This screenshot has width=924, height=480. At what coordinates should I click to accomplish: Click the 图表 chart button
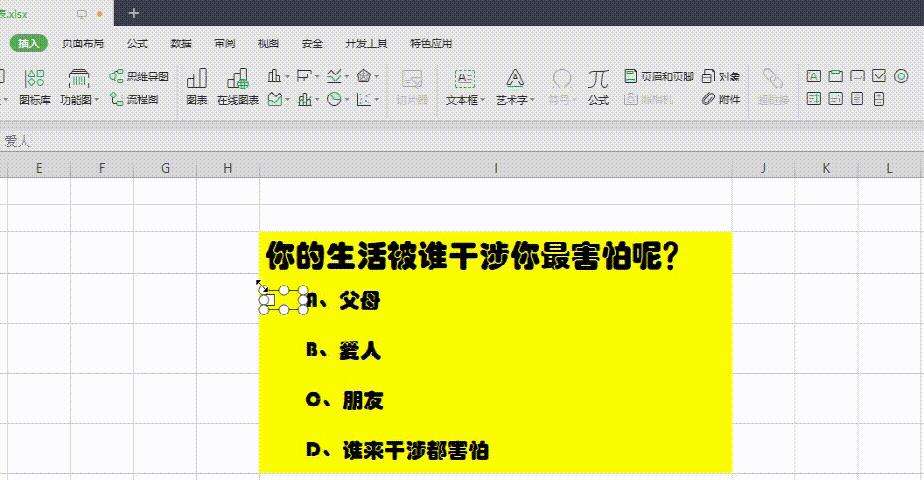tap(197, 87)
